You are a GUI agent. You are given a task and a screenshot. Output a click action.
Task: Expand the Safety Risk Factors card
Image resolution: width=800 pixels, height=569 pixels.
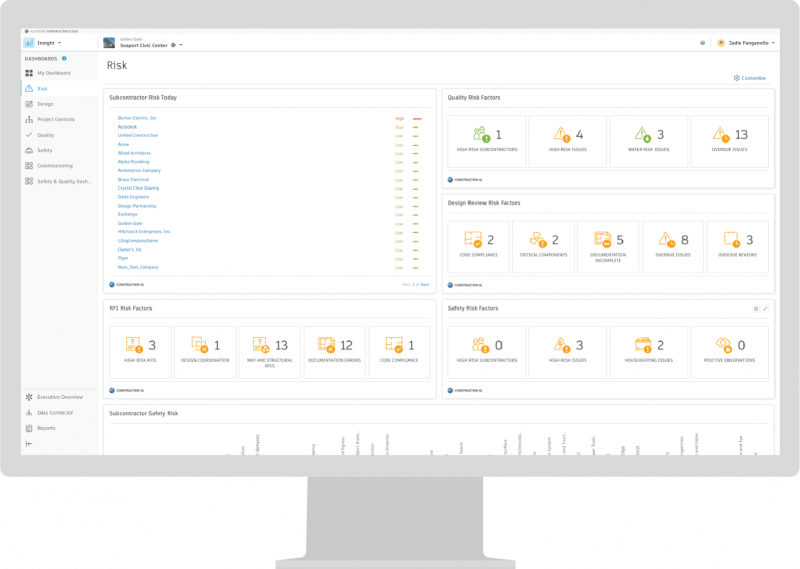(x=765, y=309)
